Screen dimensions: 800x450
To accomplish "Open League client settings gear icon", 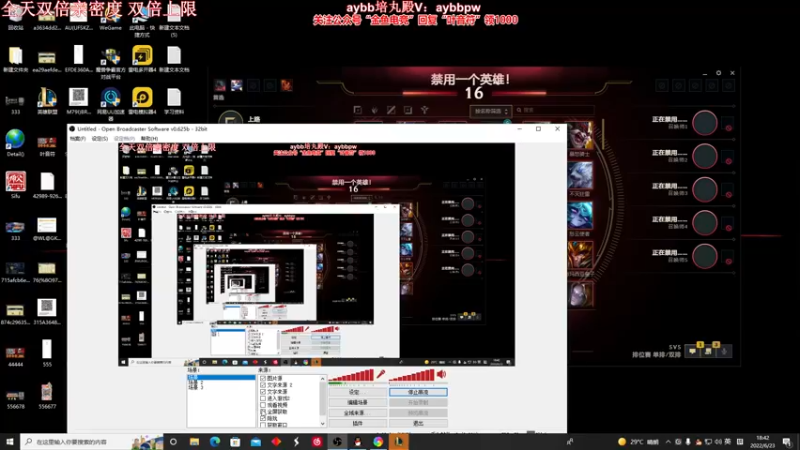I will (718, 73).
